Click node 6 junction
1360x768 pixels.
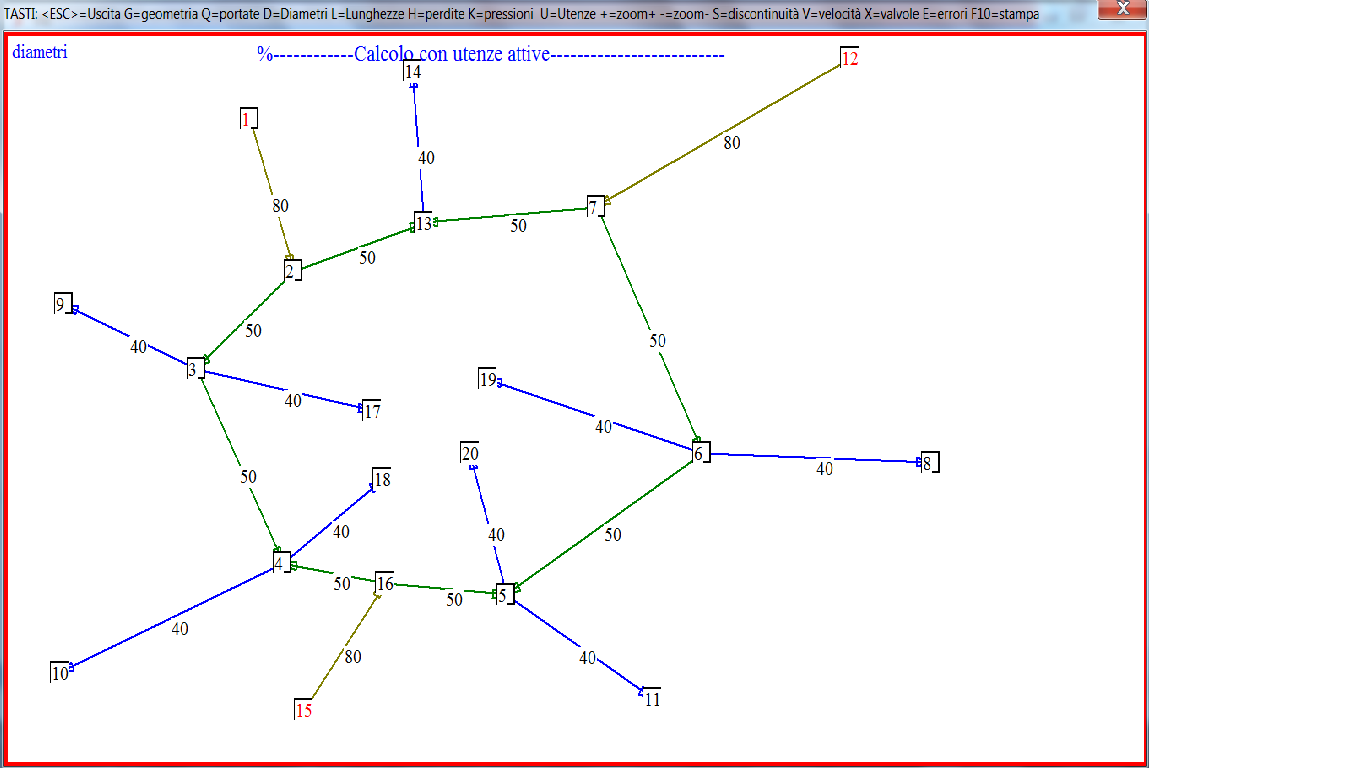[x=701, y=453]
